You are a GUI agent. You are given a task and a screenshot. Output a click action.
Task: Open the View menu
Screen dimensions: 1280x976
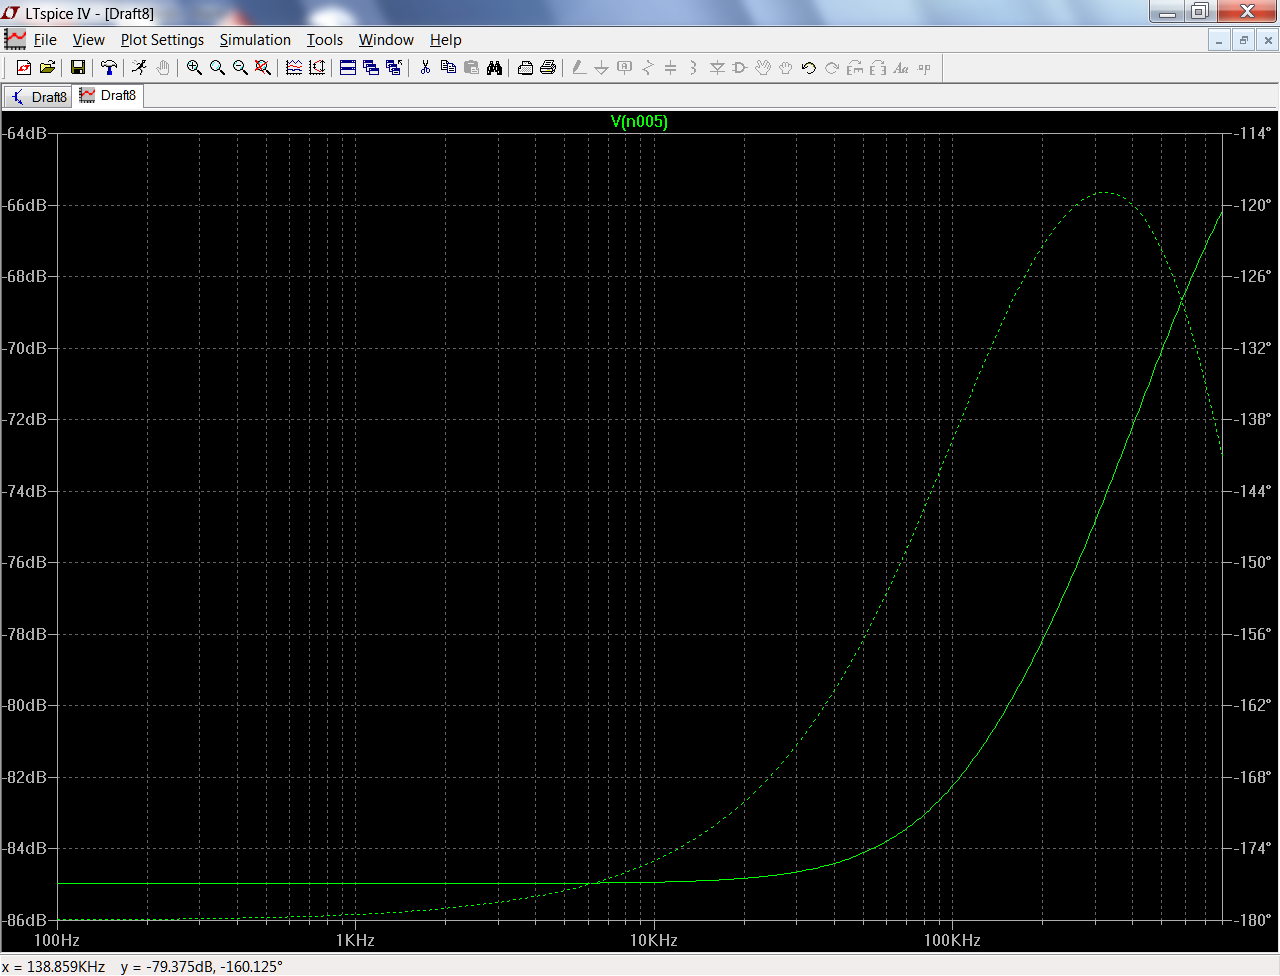(88, 40)
